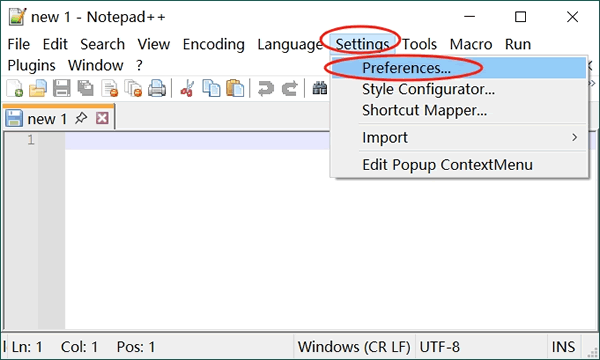The height and width of the screenshot is (360, 600).
Task: Click the Settings menu
Action: coord(362,44)
